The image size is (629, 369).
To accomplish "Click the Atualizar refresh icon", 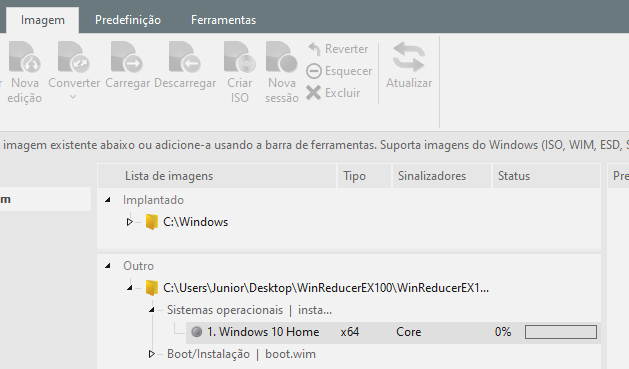I will tap(409, 57).
